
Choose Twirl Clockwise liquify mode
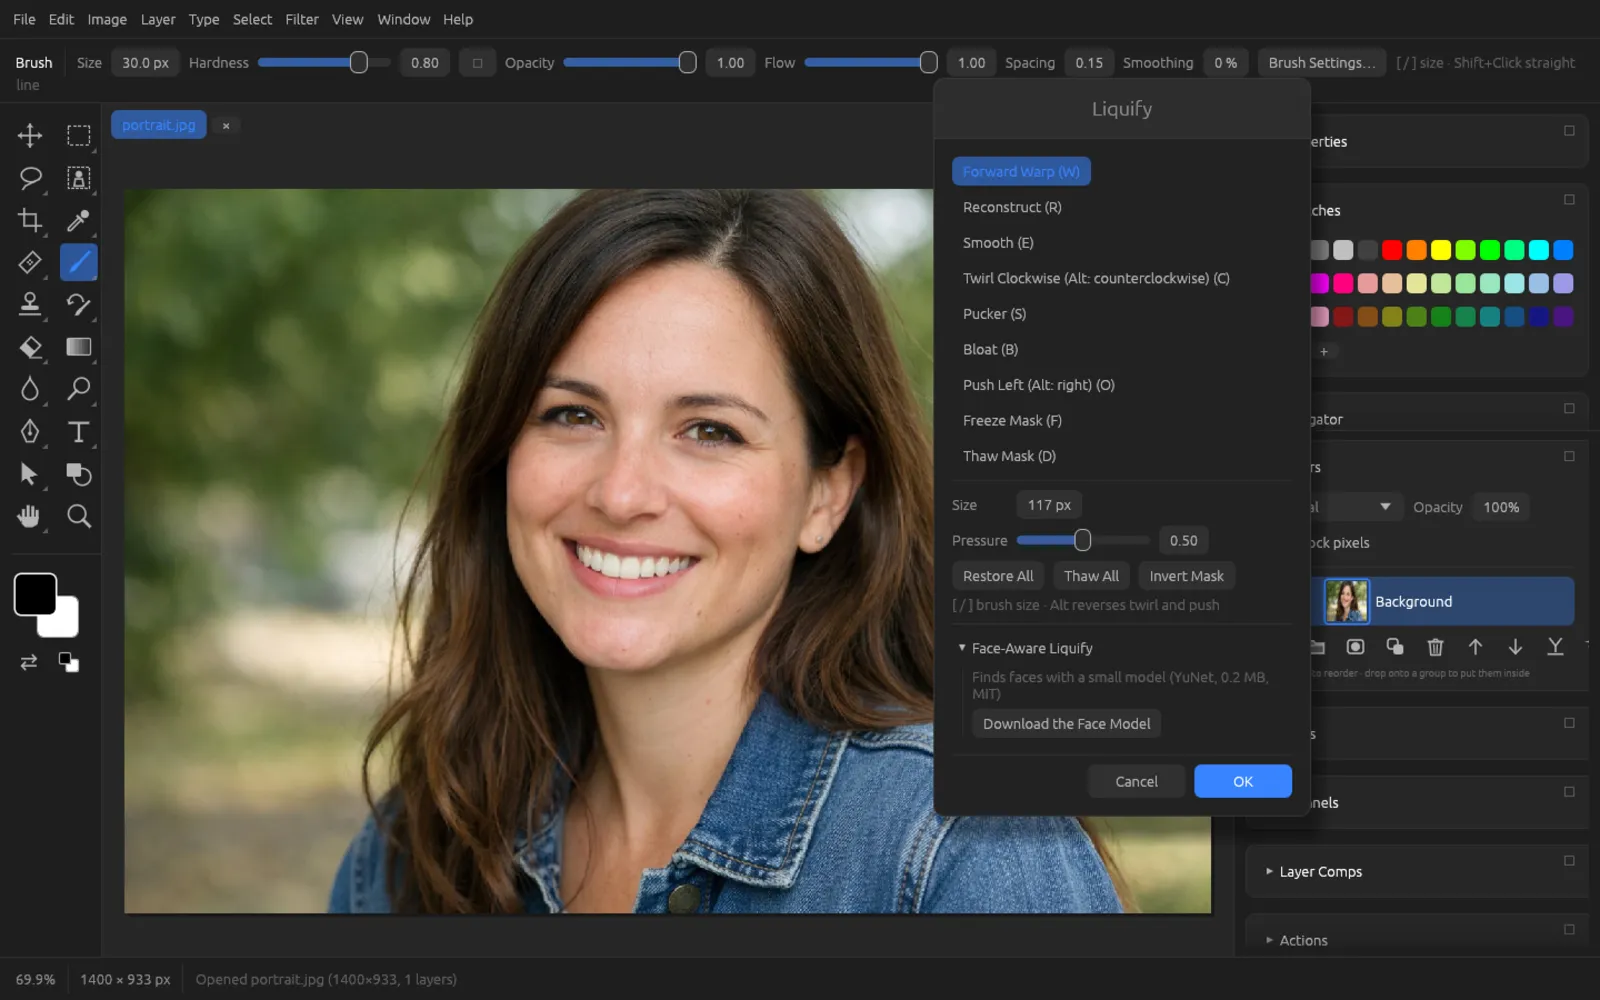pos(1096,278)
